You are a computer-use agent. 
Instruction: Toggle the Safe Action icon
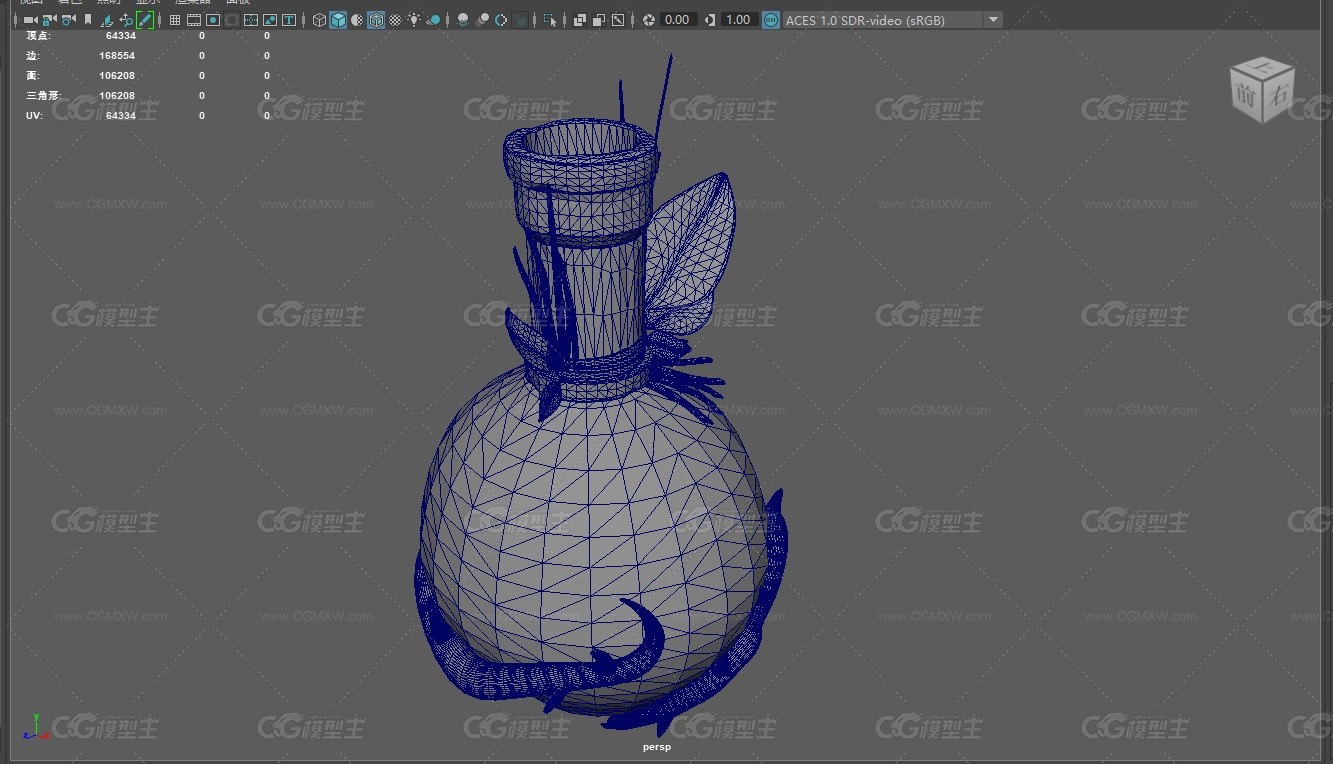click(x=270, y=20)
